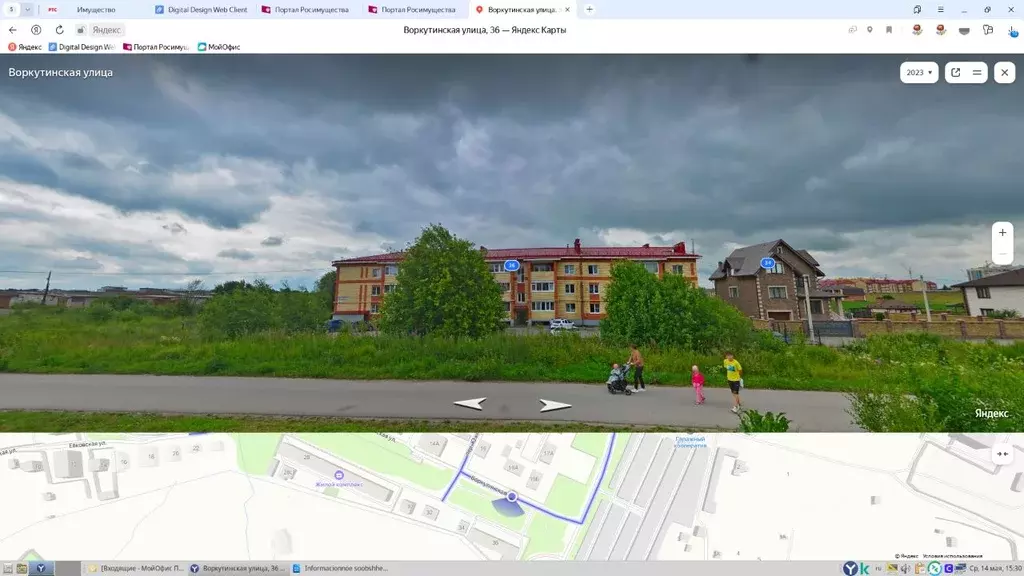Click the panorama position marker on the map

point(512,496)
